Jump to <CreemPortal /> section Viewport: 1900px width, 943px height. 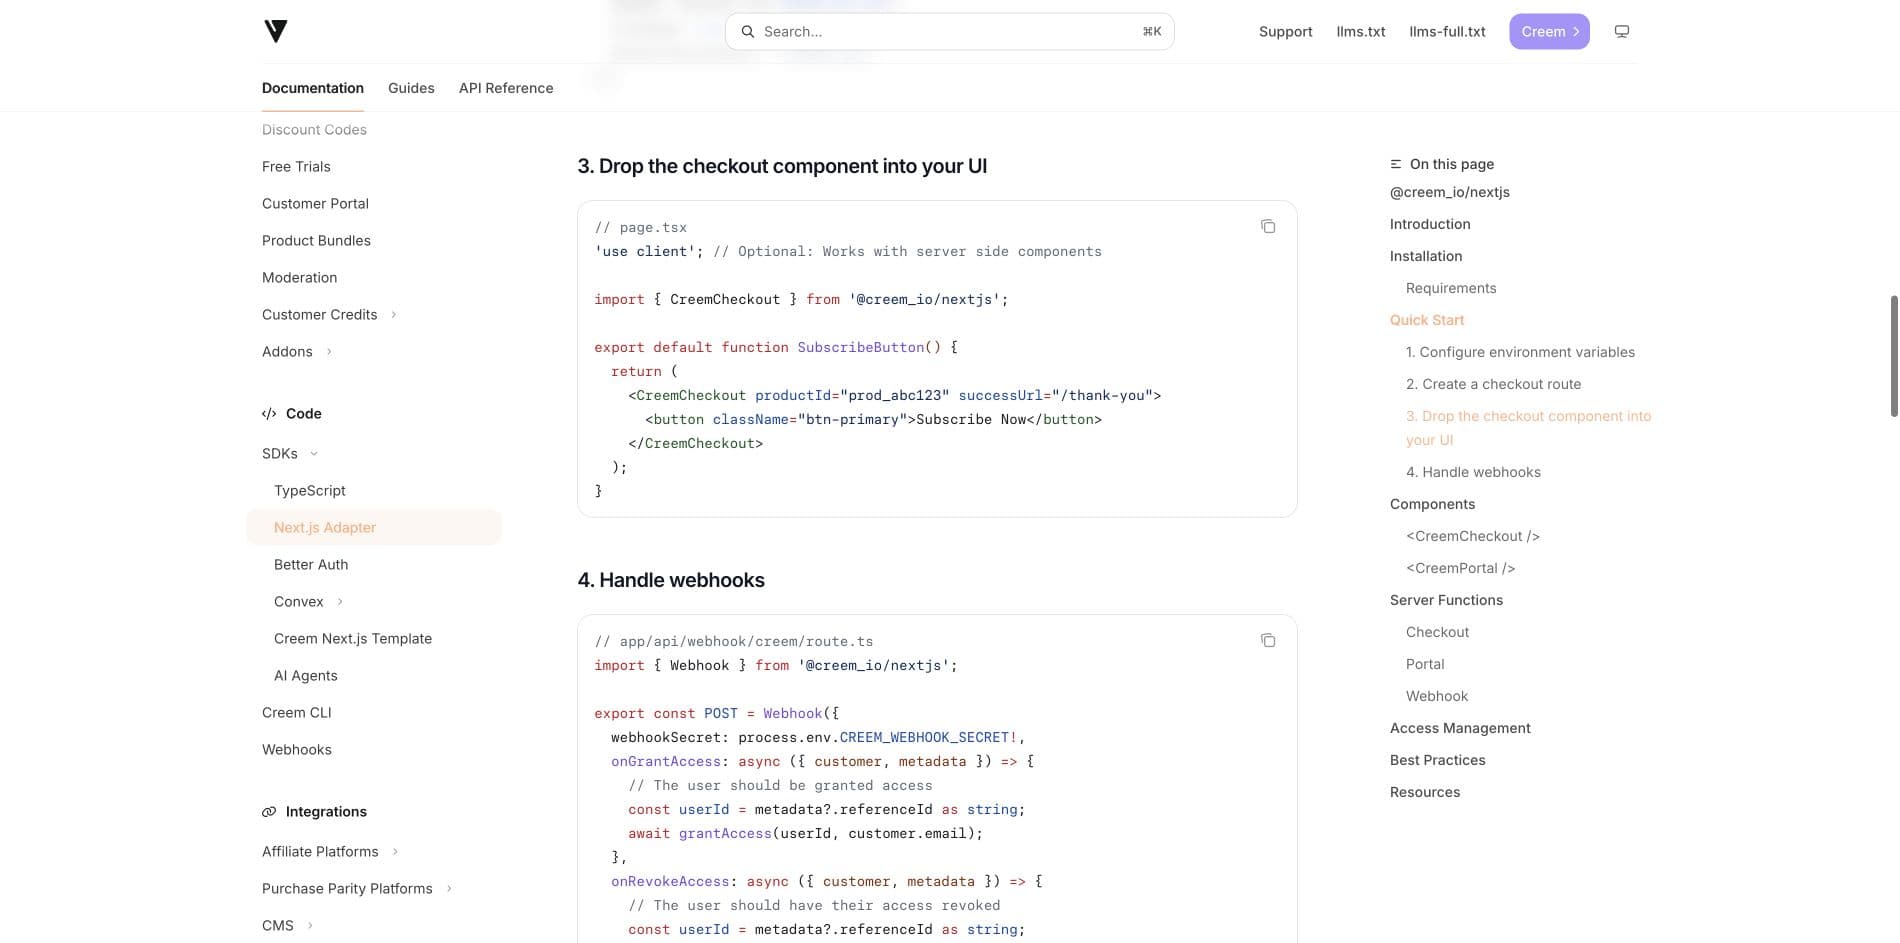[1460, 568]
